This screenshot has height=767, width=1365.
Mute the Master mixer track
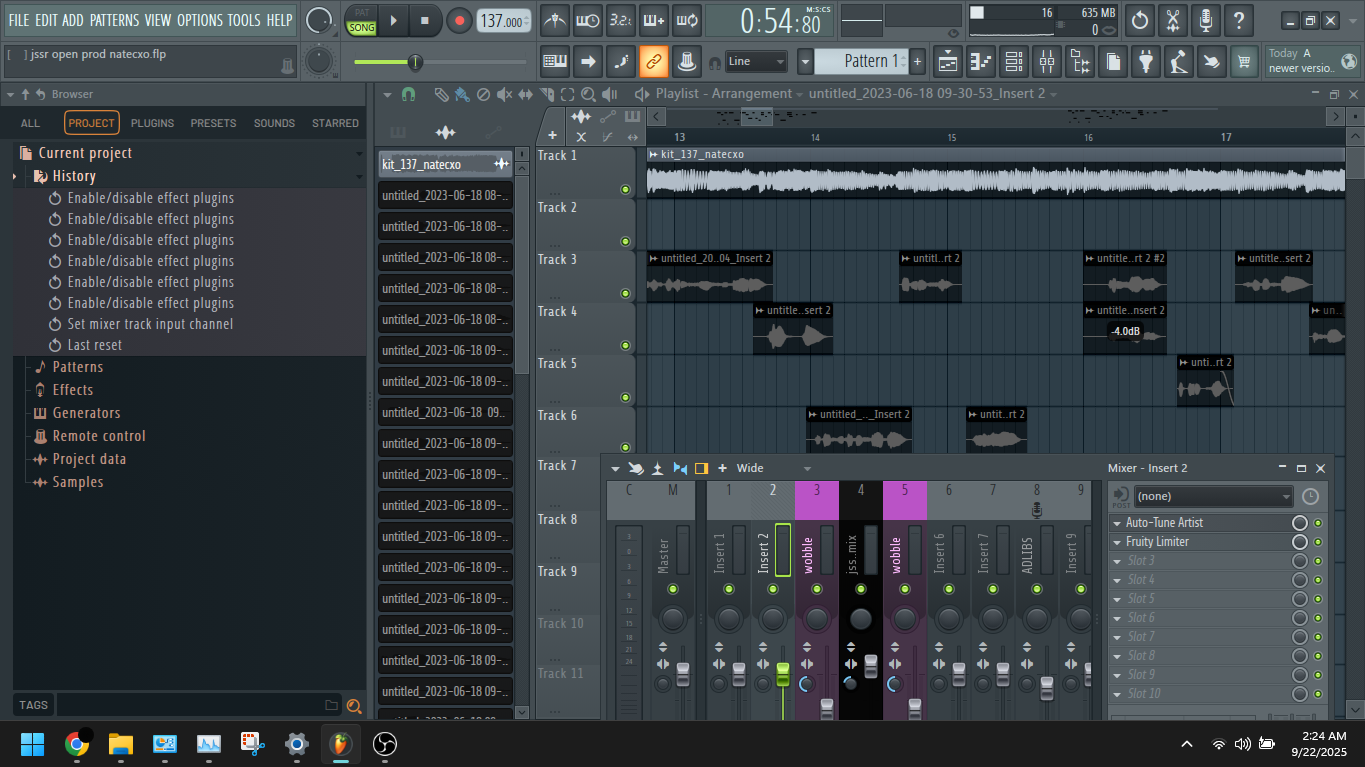(672, 590)
